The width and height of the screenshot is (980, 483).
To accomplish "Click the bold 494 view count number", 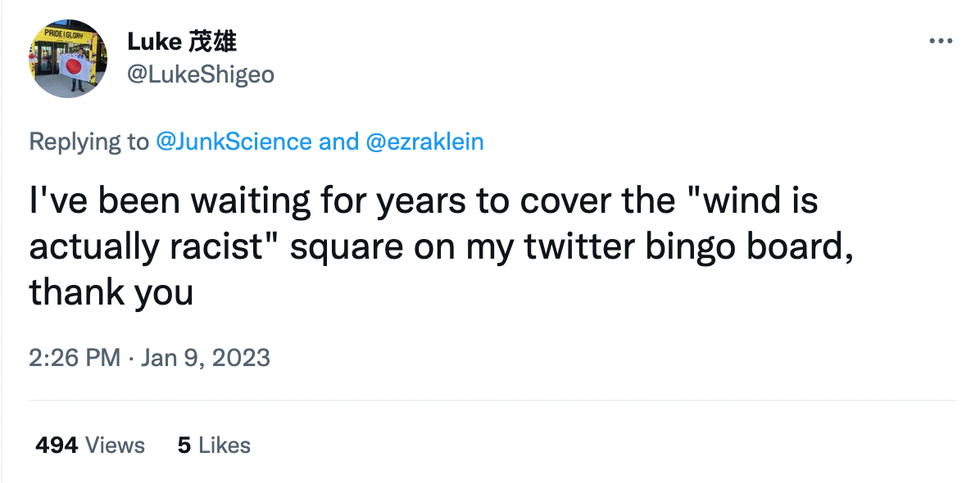I will point(57,445).
